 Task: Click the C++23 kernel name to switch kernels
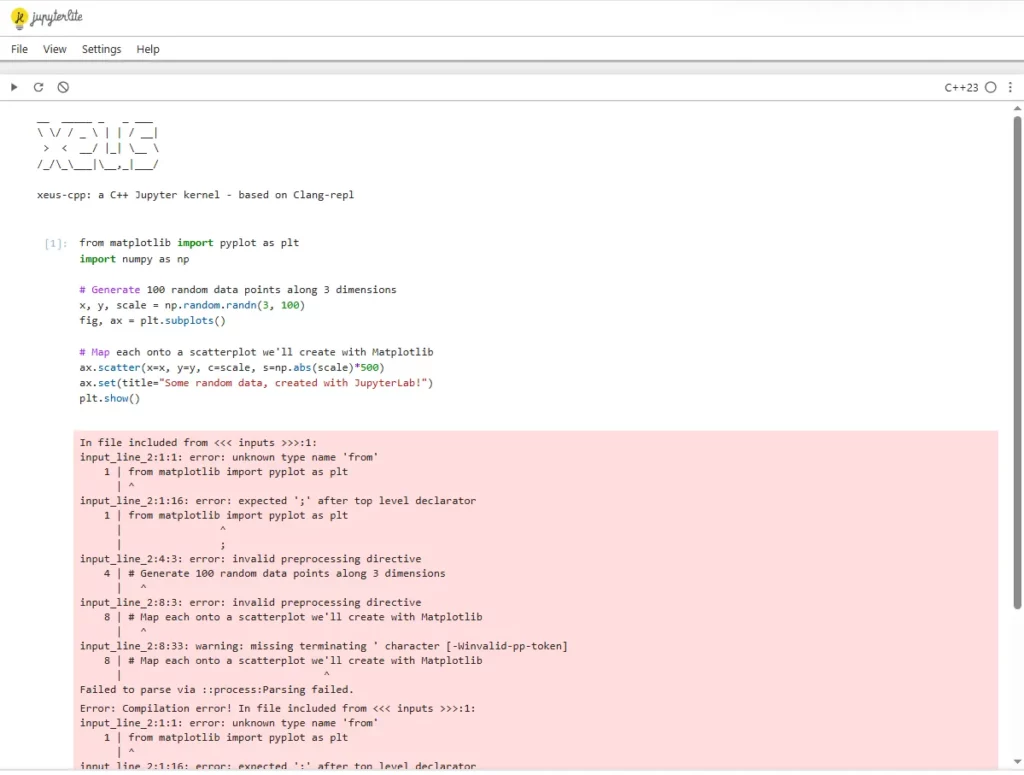pos(963,87)
